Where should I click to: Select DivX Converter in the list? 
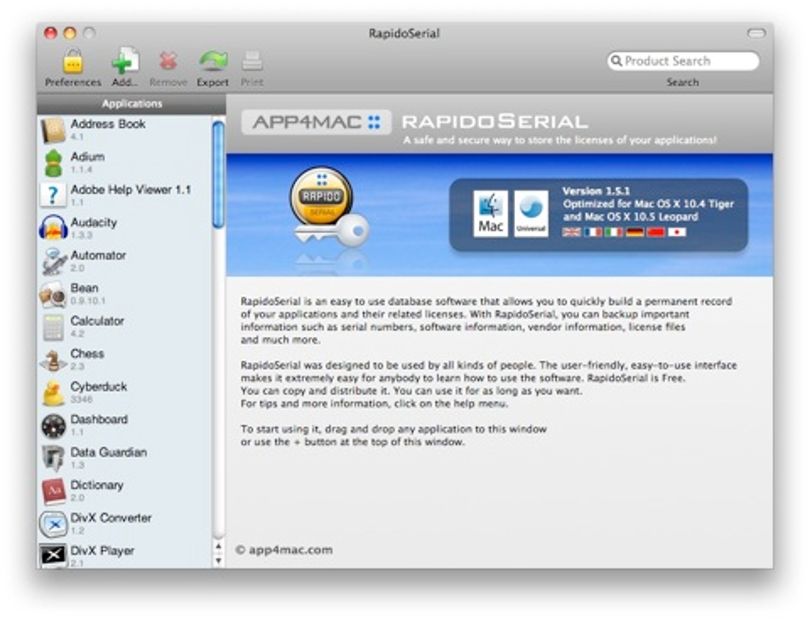click(x=125, y=523)
